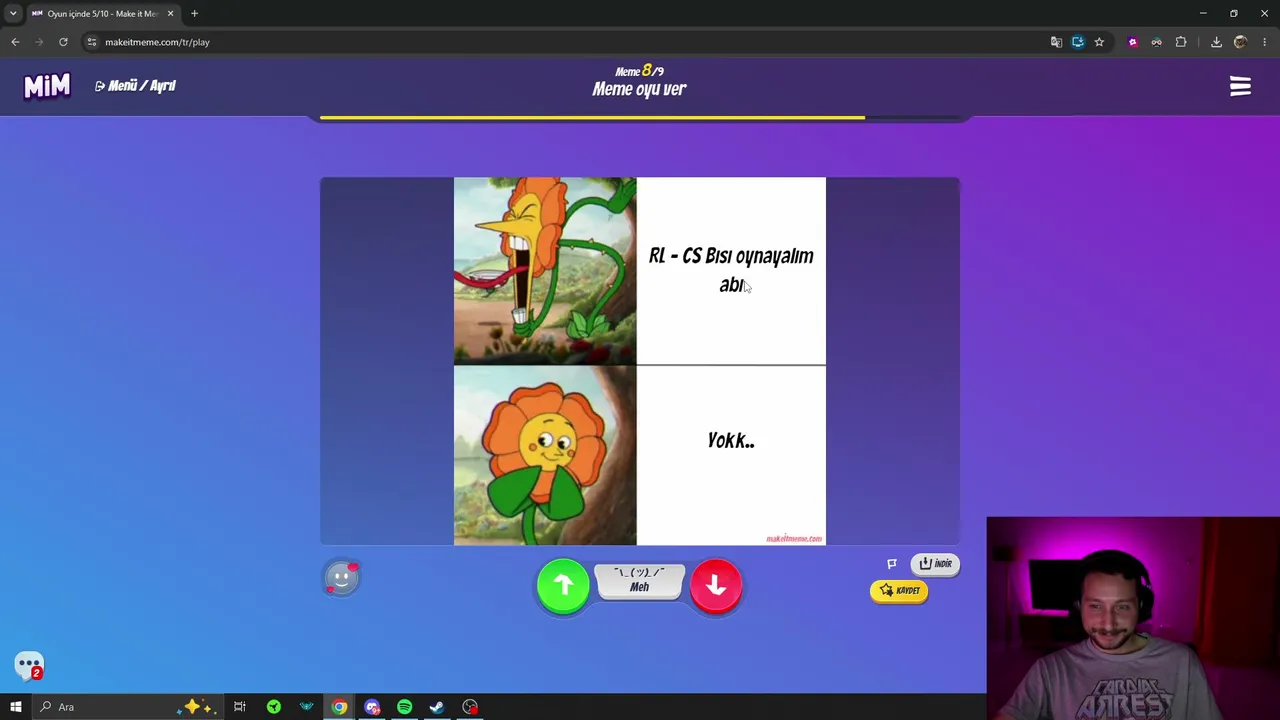Click the meme caption "Yokk.."
The height and width of the screenshot is (720, 1280).
[731, 440]
